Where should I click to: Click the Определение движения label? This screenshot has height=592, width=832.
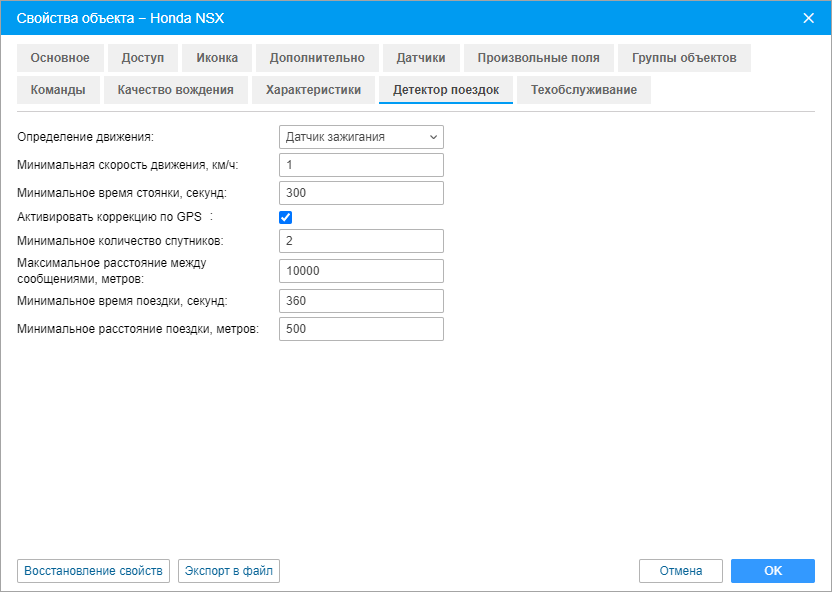coord(85,137)
